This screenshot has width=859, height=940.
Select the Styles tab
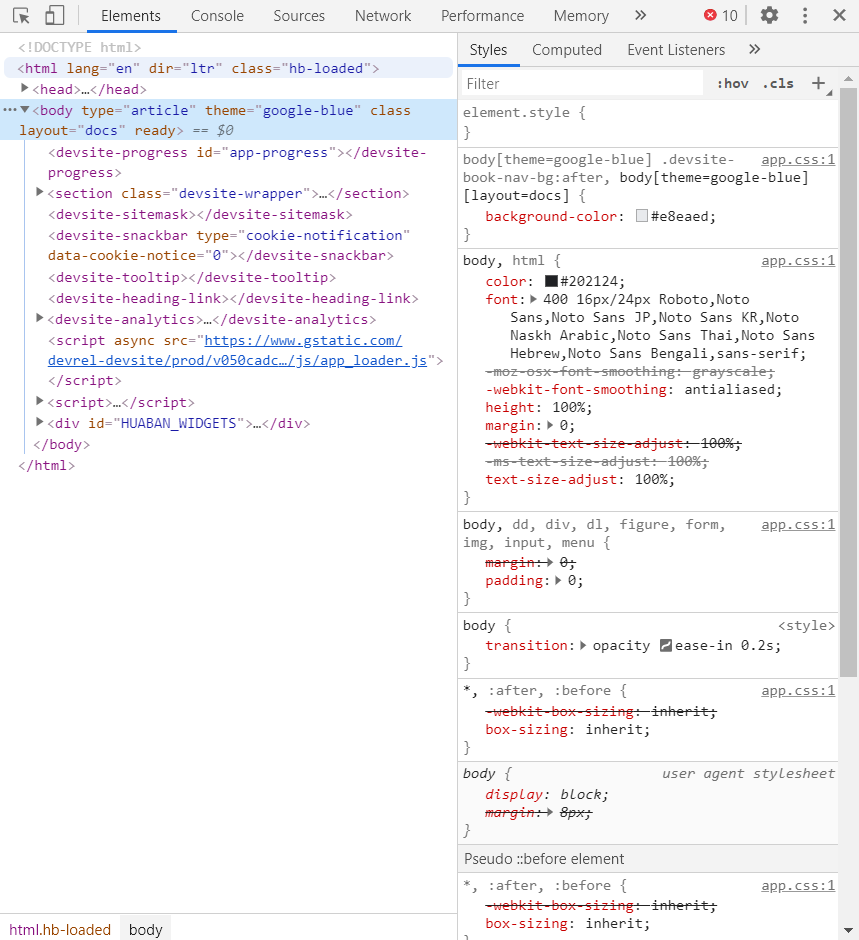[x=488, y=50]
